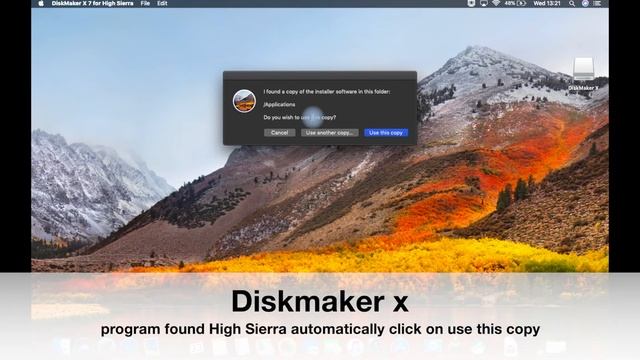Open the Apple menu
The width and height of the screenshot is (640, 360).
click(x=41, y=3)
